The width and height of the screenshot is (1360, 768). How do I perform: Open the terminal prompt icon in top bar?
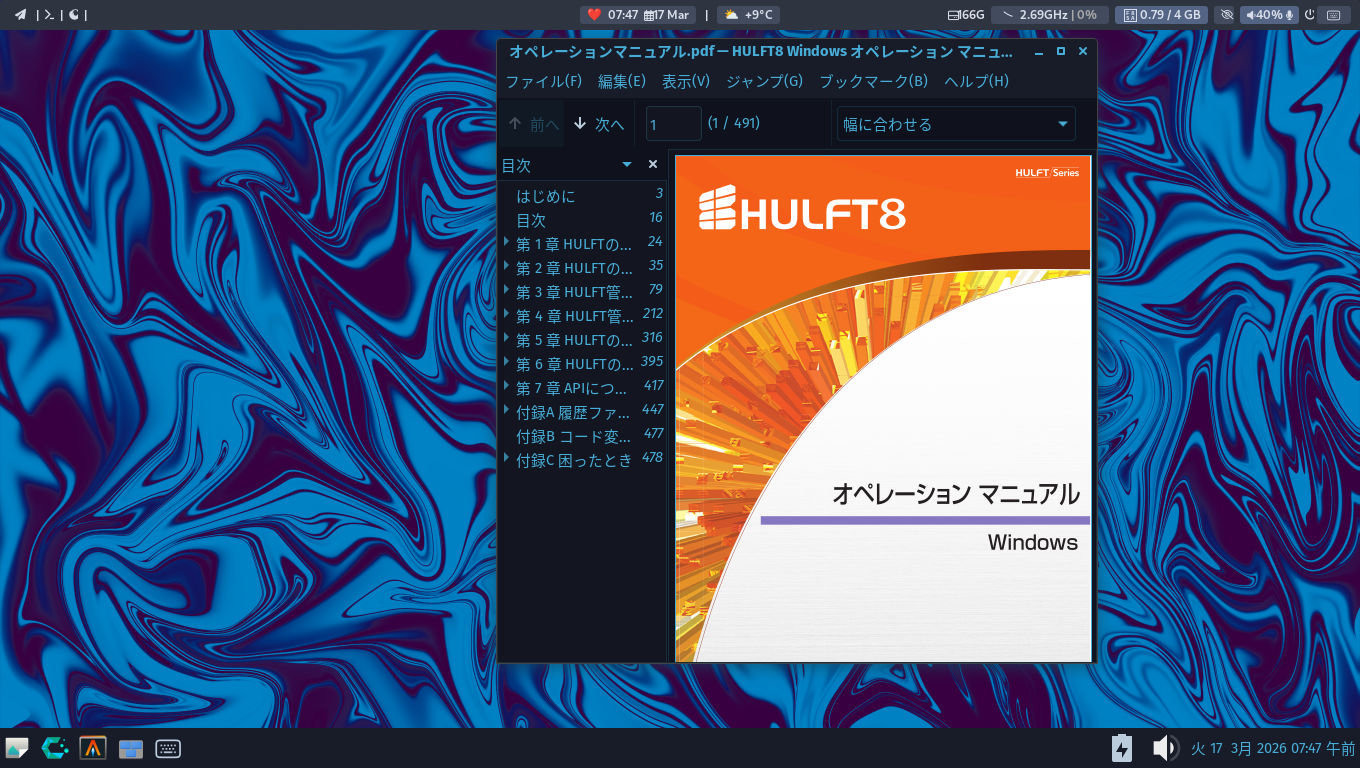(x=49, y=14)
